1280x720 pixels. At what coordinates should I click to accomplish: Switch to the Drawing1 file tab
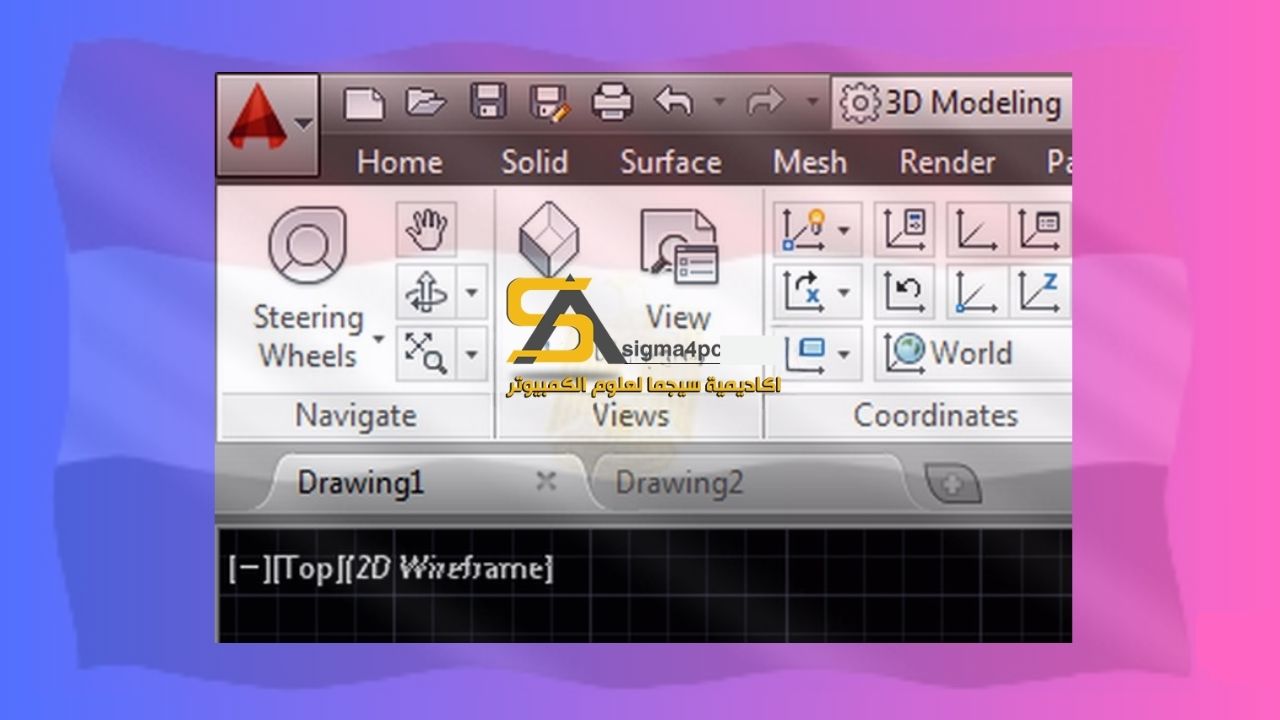(360, 483)
